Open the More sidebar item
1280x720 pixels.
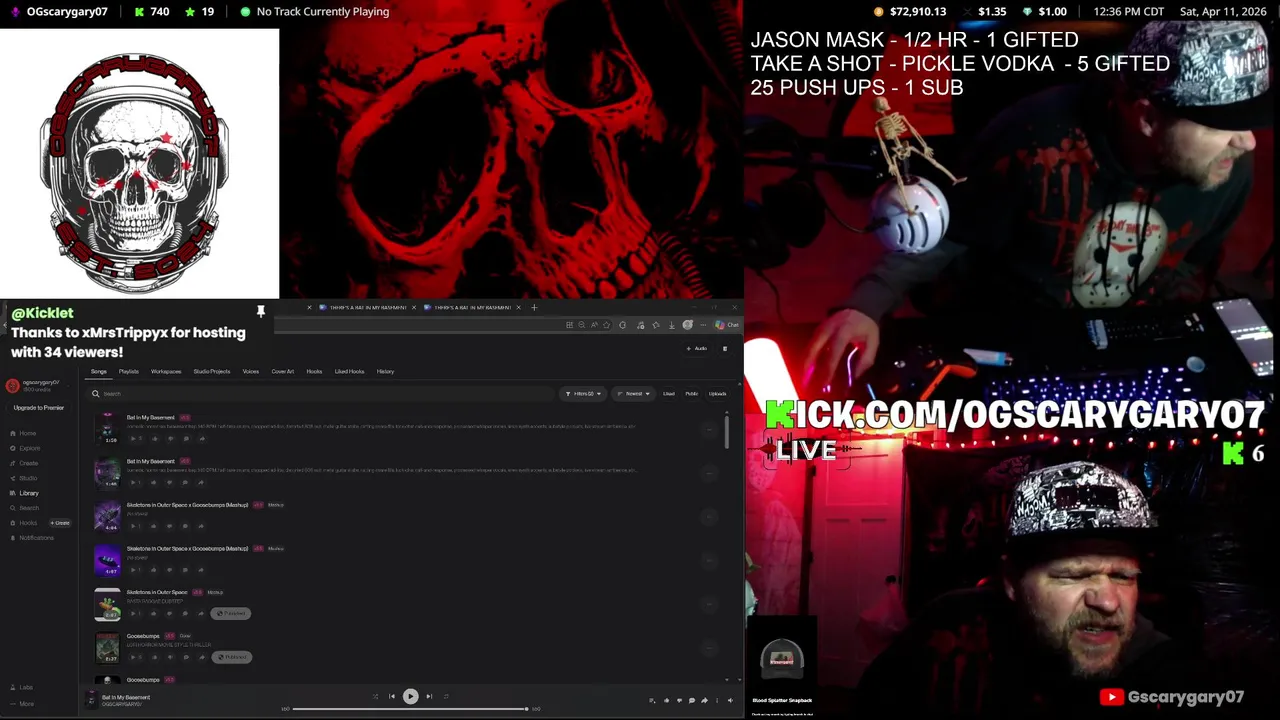coord(21,703)
